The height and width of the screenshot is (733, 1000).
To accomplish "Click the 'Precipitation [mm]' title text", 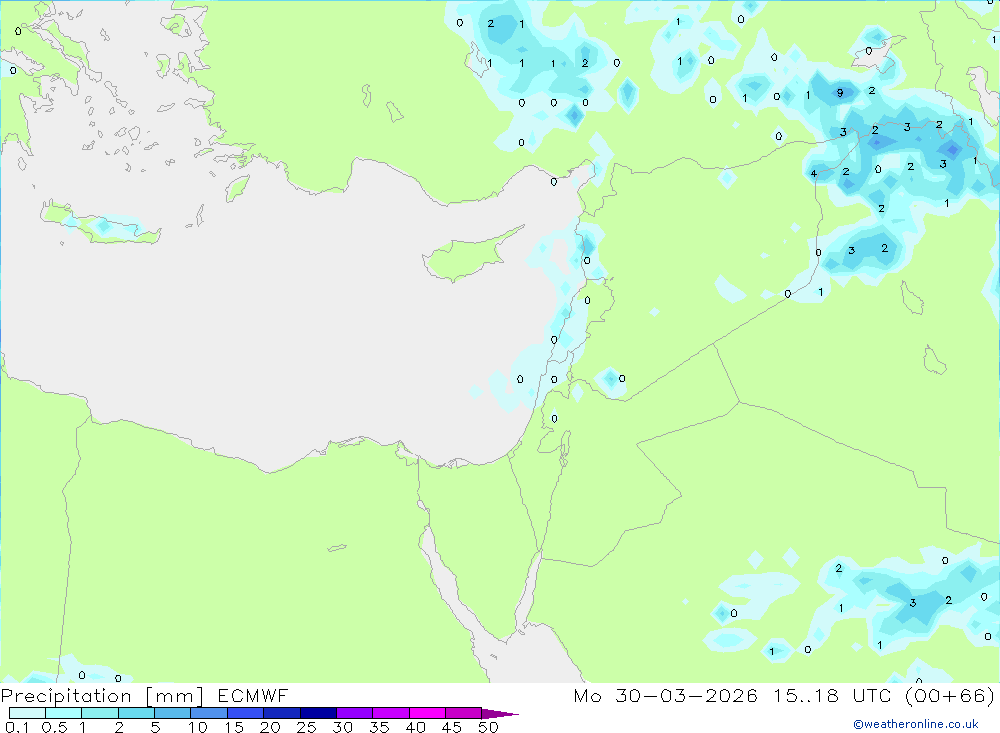I will click(x=102, y=696).
